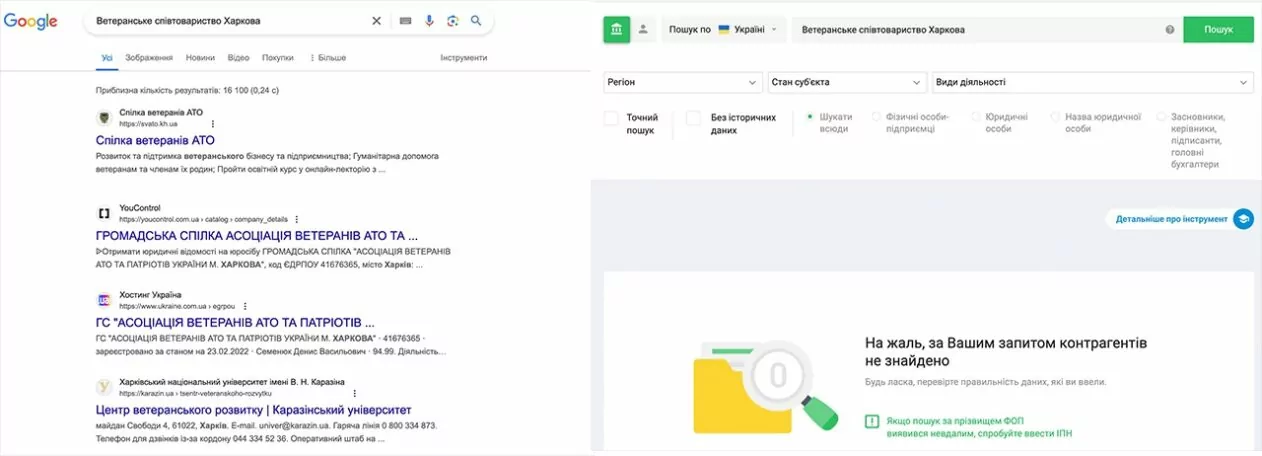Select Засновники, керівники, підписанти radio option
This screenshot has height=456, width=1262.
click(1162, 117)
